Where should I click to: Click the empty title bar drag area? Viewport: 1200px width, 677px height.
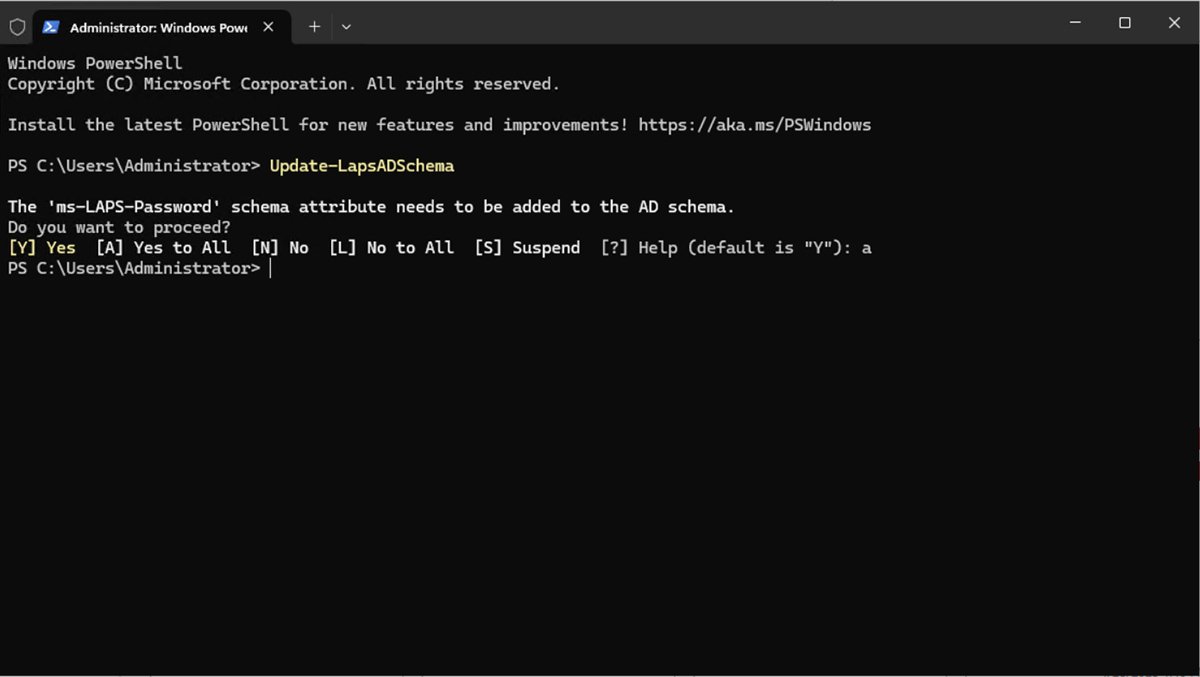click(x=700, y=23)
